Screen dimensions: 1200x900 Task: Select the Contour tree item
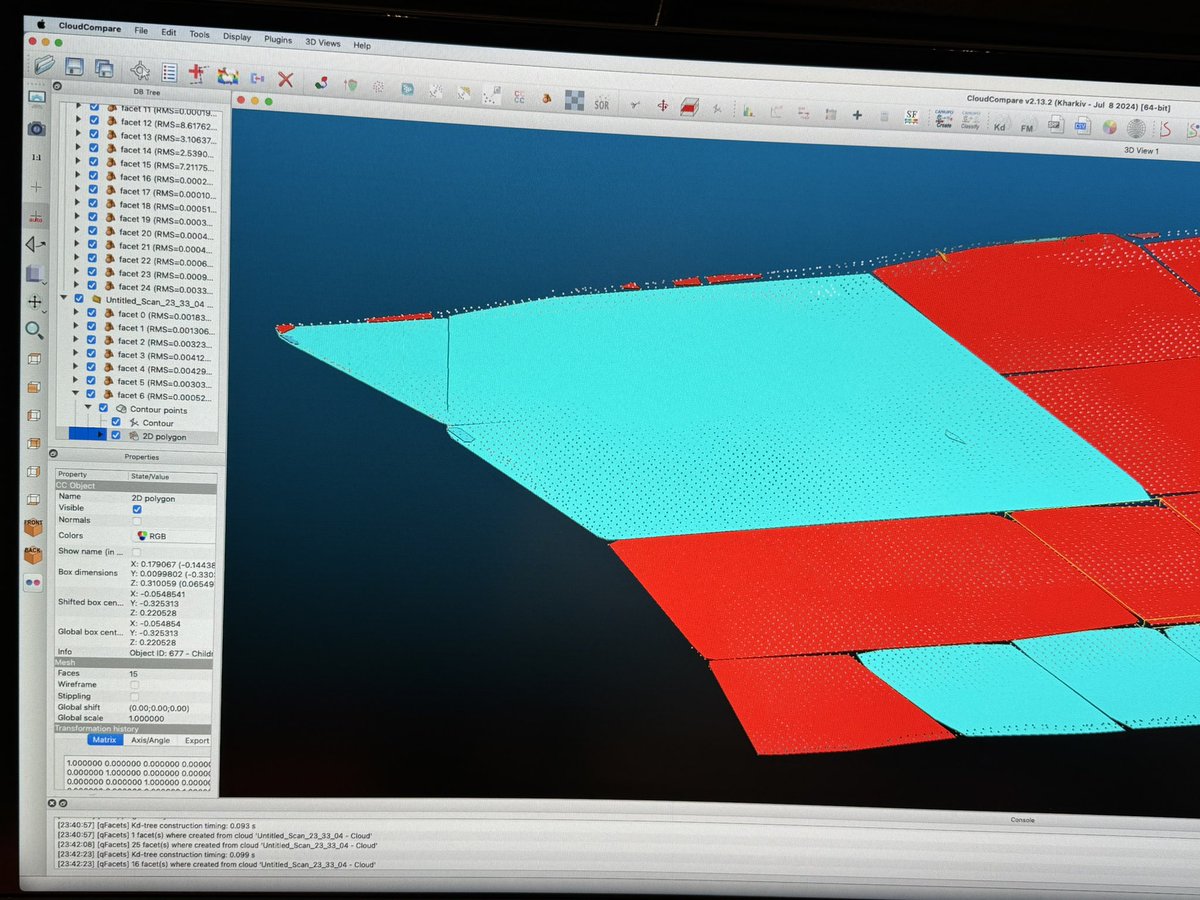click(x=158, y=423)
